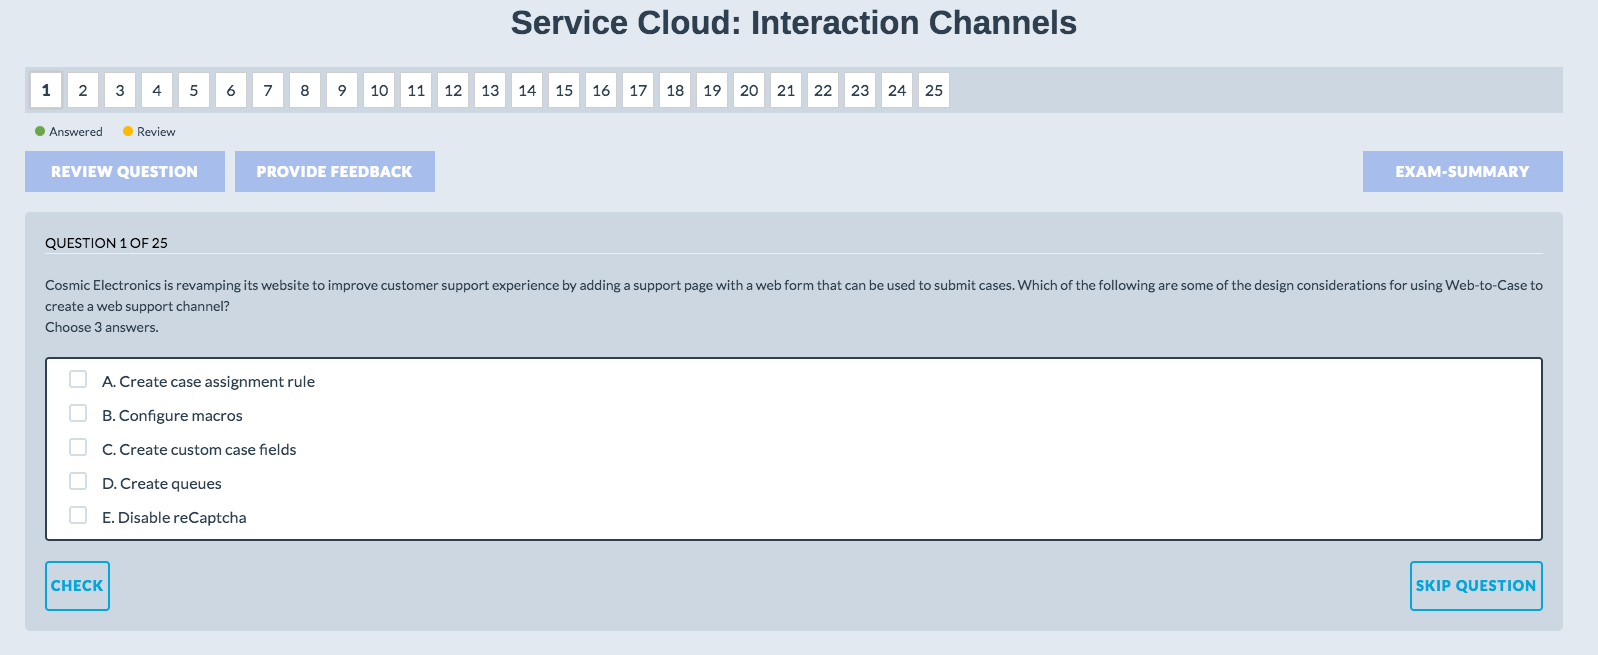Click the CHECK button
The width and height of the screenshot is (1598, 655).
(x=77, y=586)
